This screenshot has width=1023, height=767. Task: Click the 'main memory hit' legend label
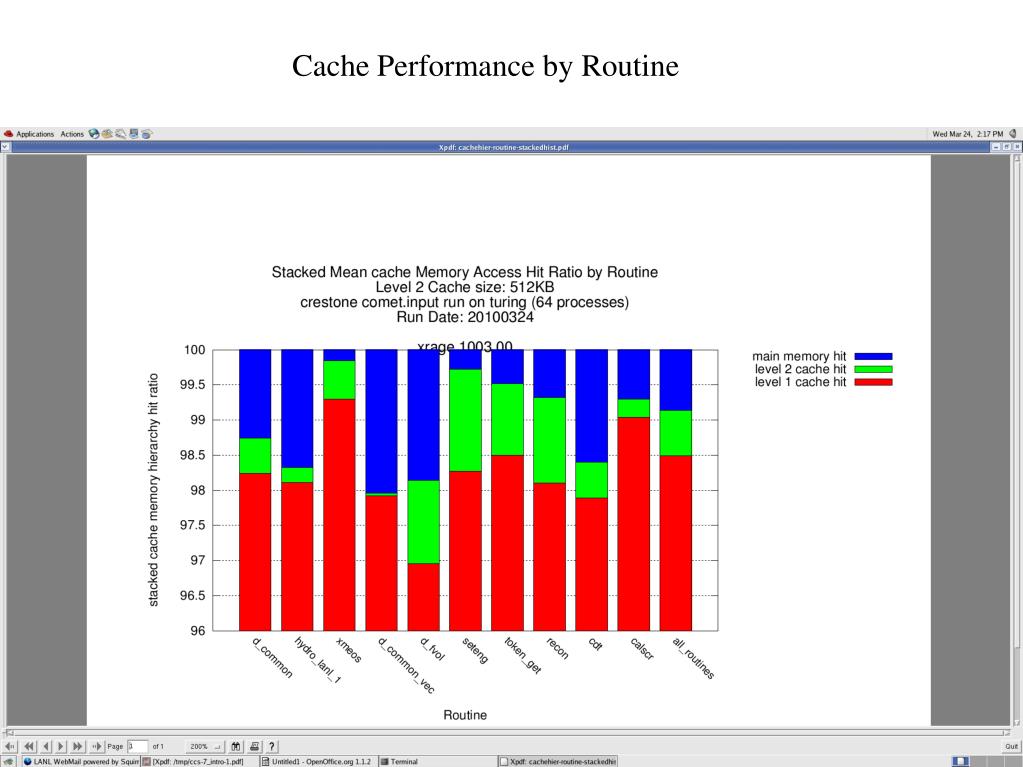point(799,356)
